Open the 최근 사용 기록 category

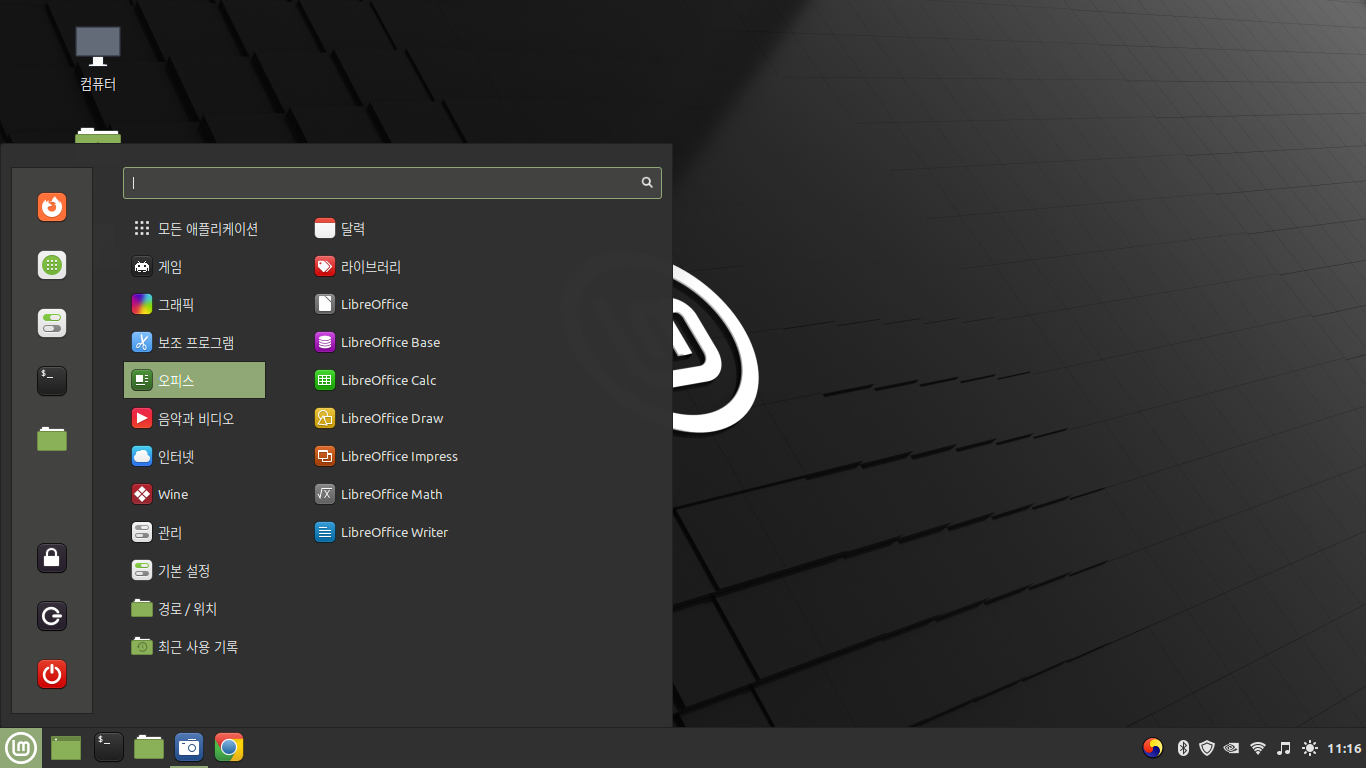click(x=194, y=647)
